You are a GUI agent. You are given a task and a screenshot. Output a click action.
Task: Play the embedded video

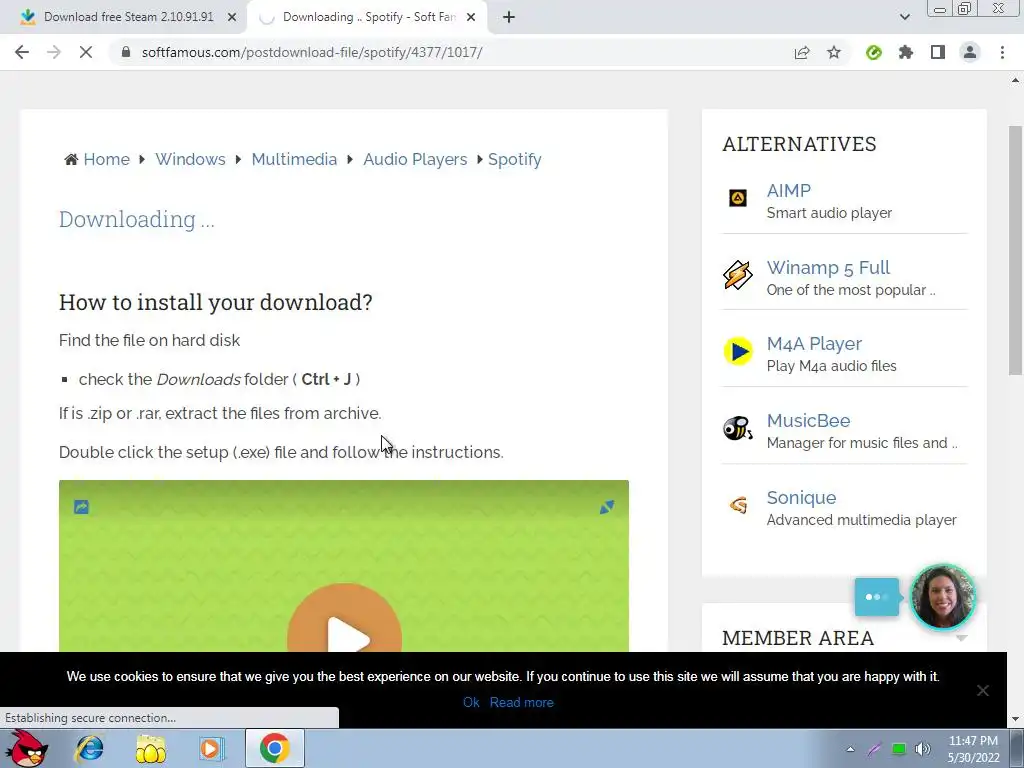coord(344,637)
